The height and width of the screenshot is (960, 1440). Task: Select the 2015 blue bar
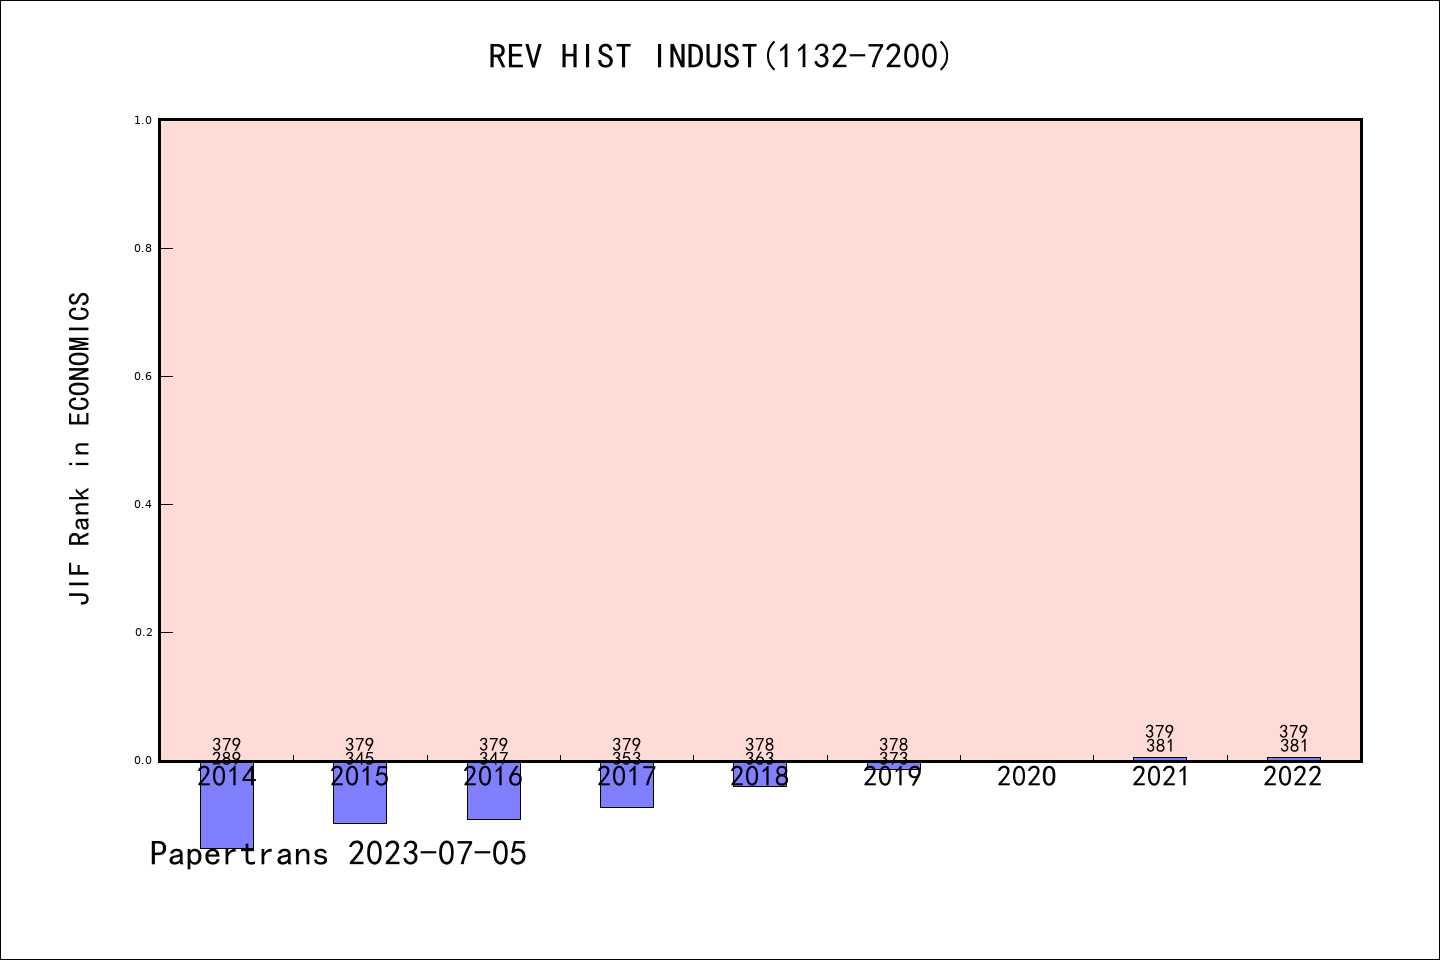pyautogui.click(x=360, y=792)
